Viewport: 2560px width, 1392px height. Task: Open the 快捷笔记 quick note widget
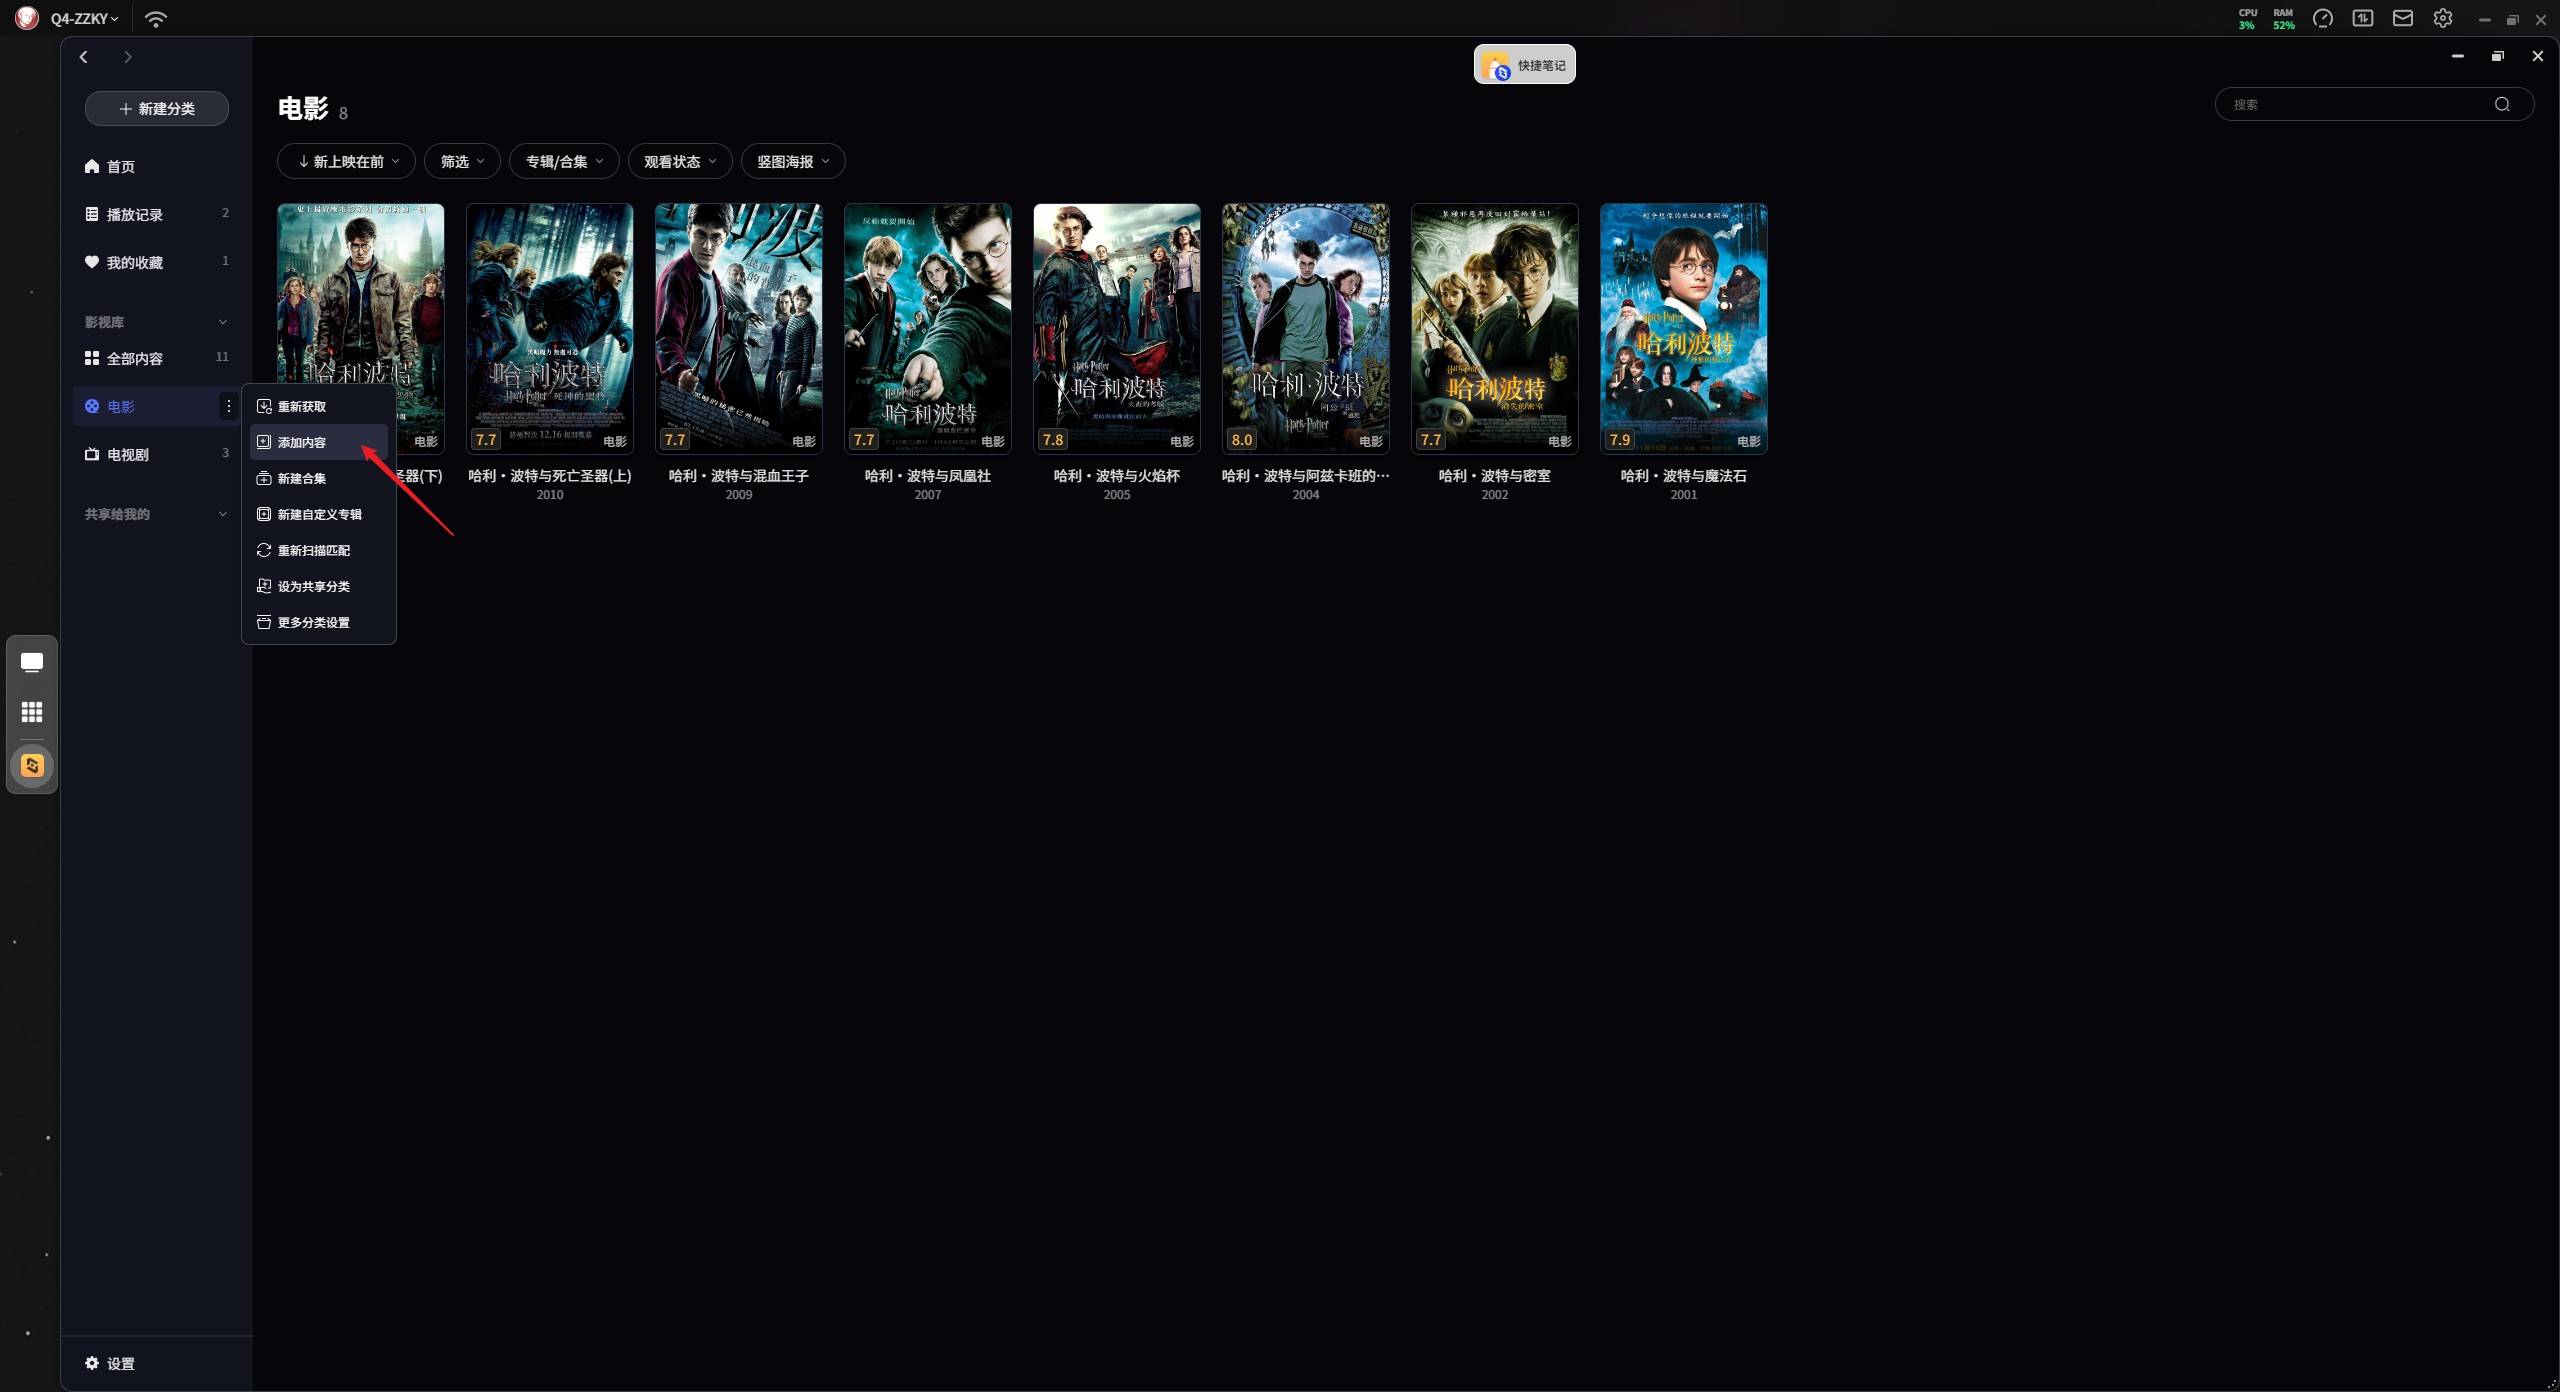pyautogui.click(x=1524, y=64)
